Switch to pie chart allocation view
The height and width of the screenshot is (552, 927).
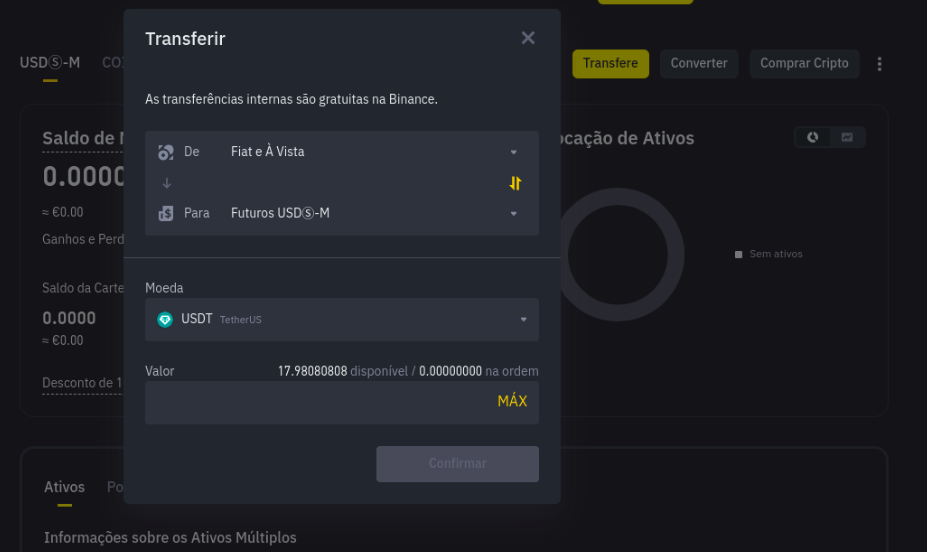tap(812, 137)
